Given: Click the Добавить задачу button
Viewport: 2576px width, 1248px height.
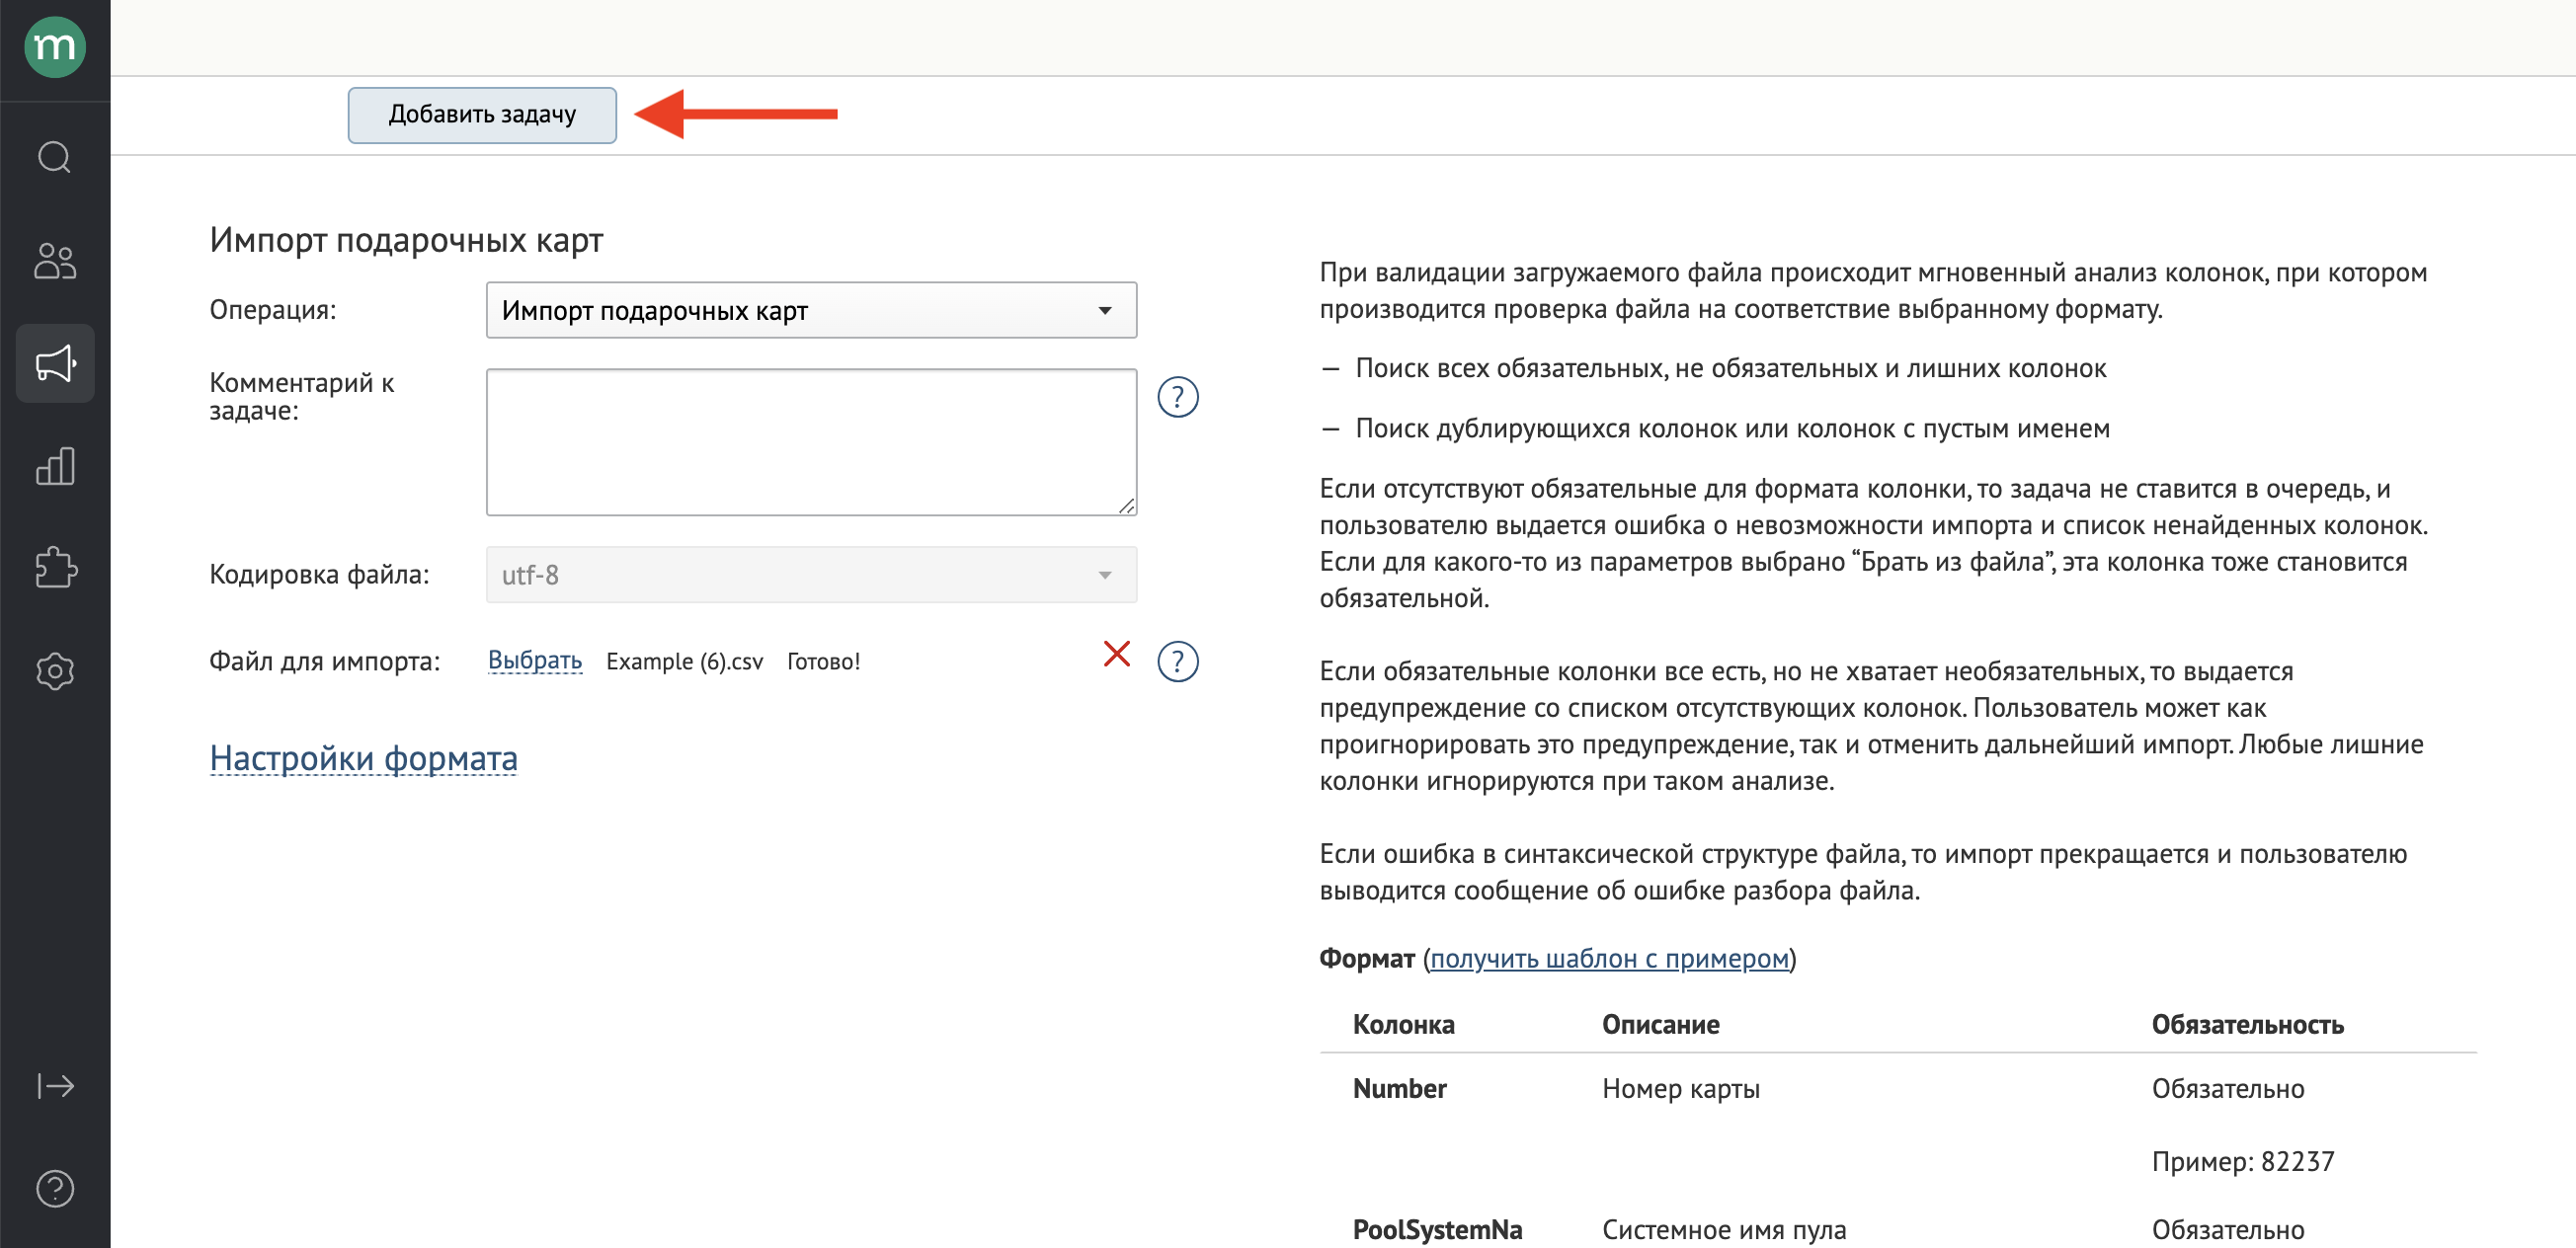Looking at the screenshot, I should tap(482, 115).
